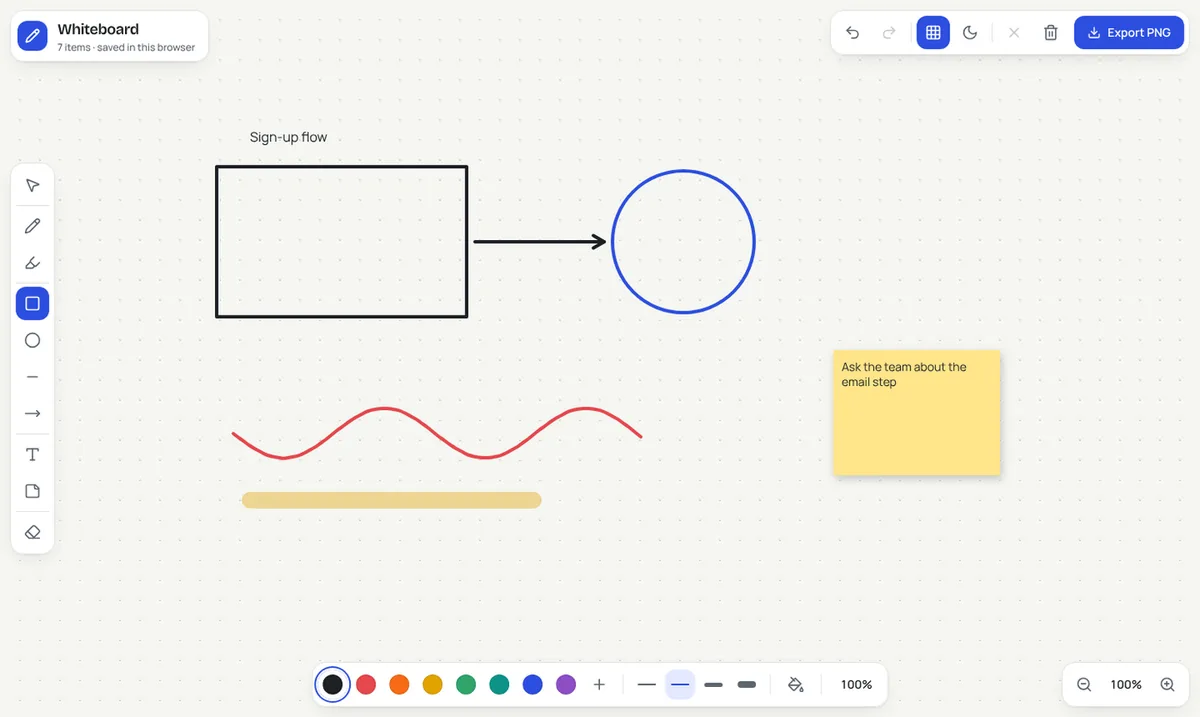Select the Eraser tool
Image resolution: width=1200 pixels, height=717 pixels.
[x=32, y=532]
